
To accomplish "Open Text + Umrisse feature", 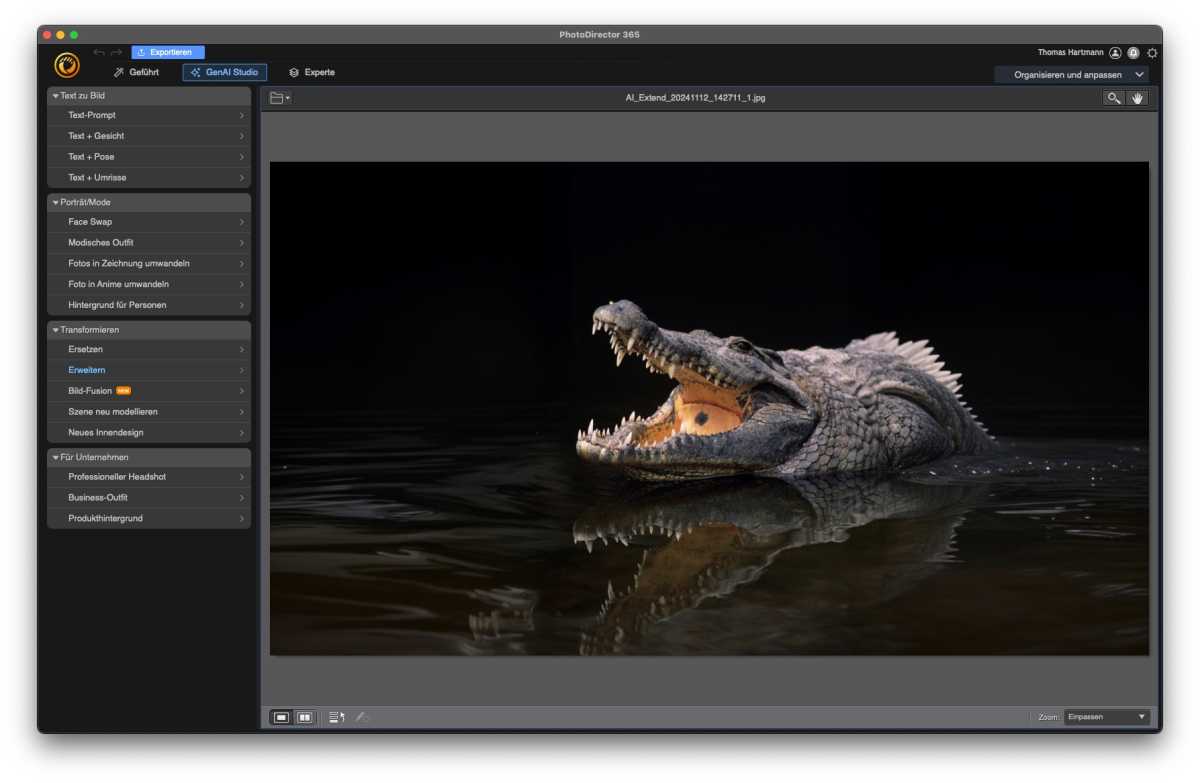I will pos(149,178).
